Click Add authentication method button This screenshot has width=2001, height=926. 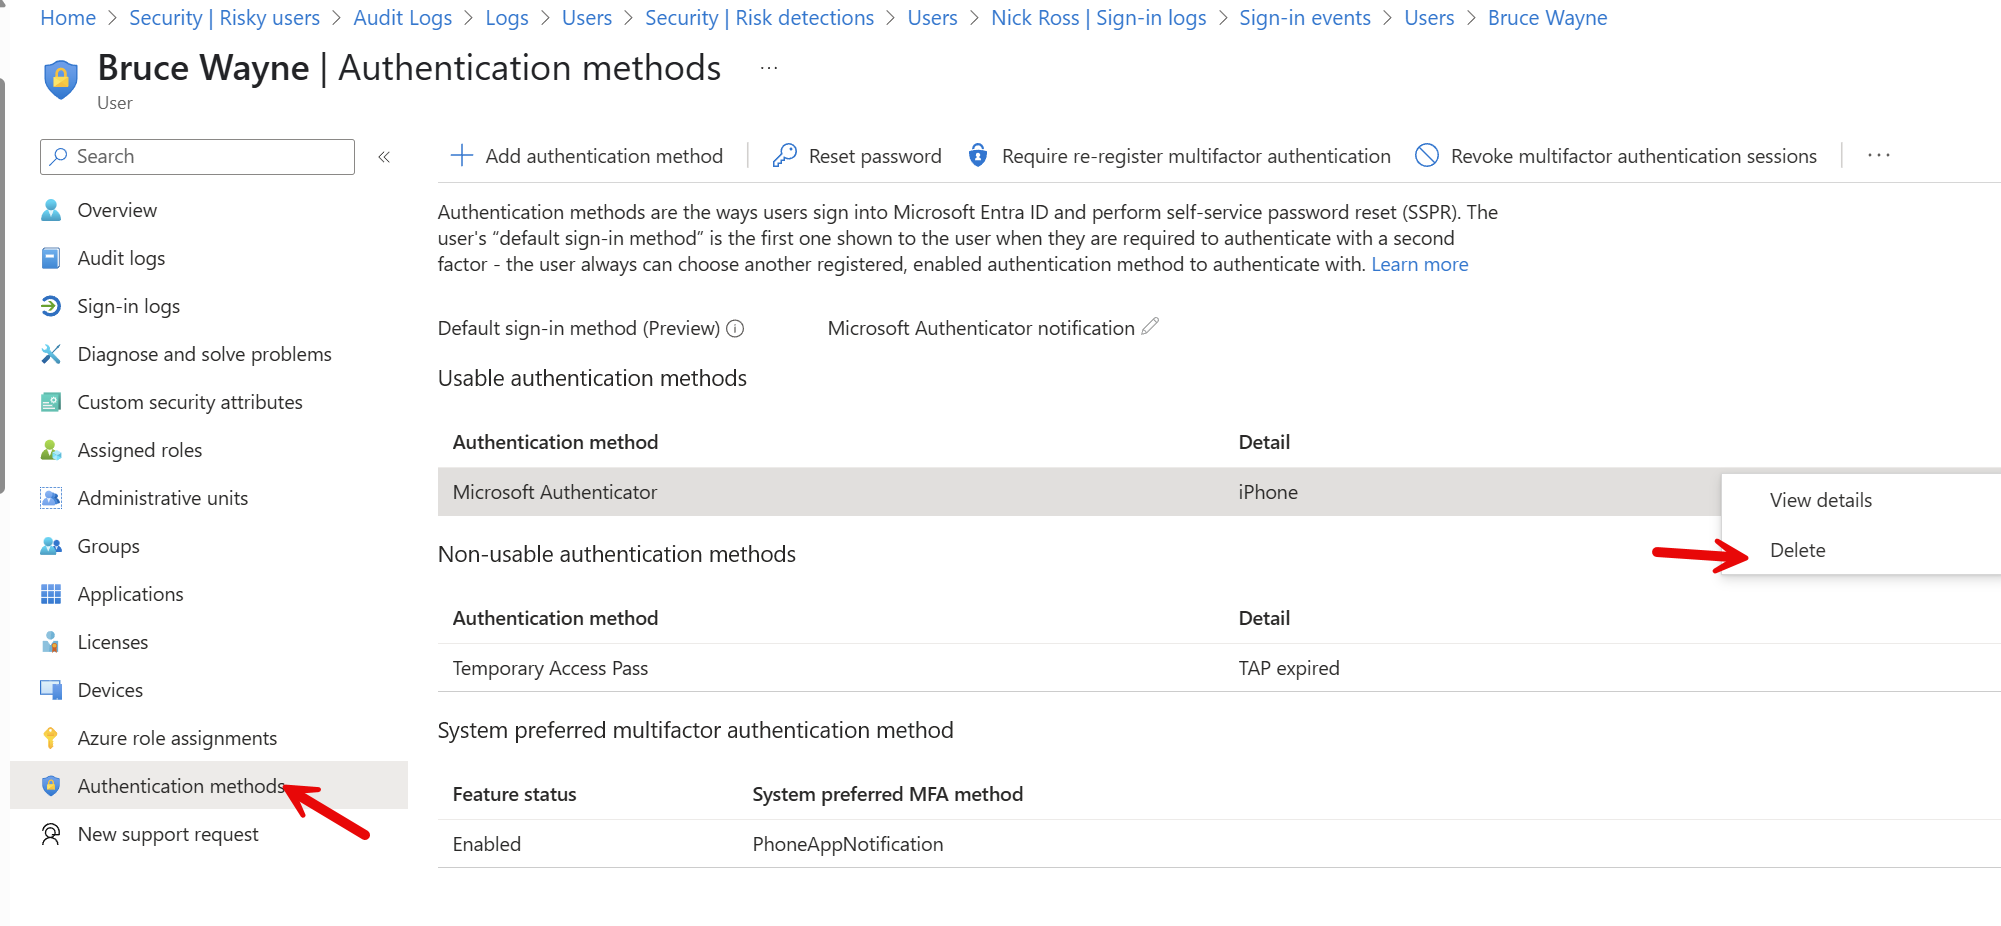point(587,156)
